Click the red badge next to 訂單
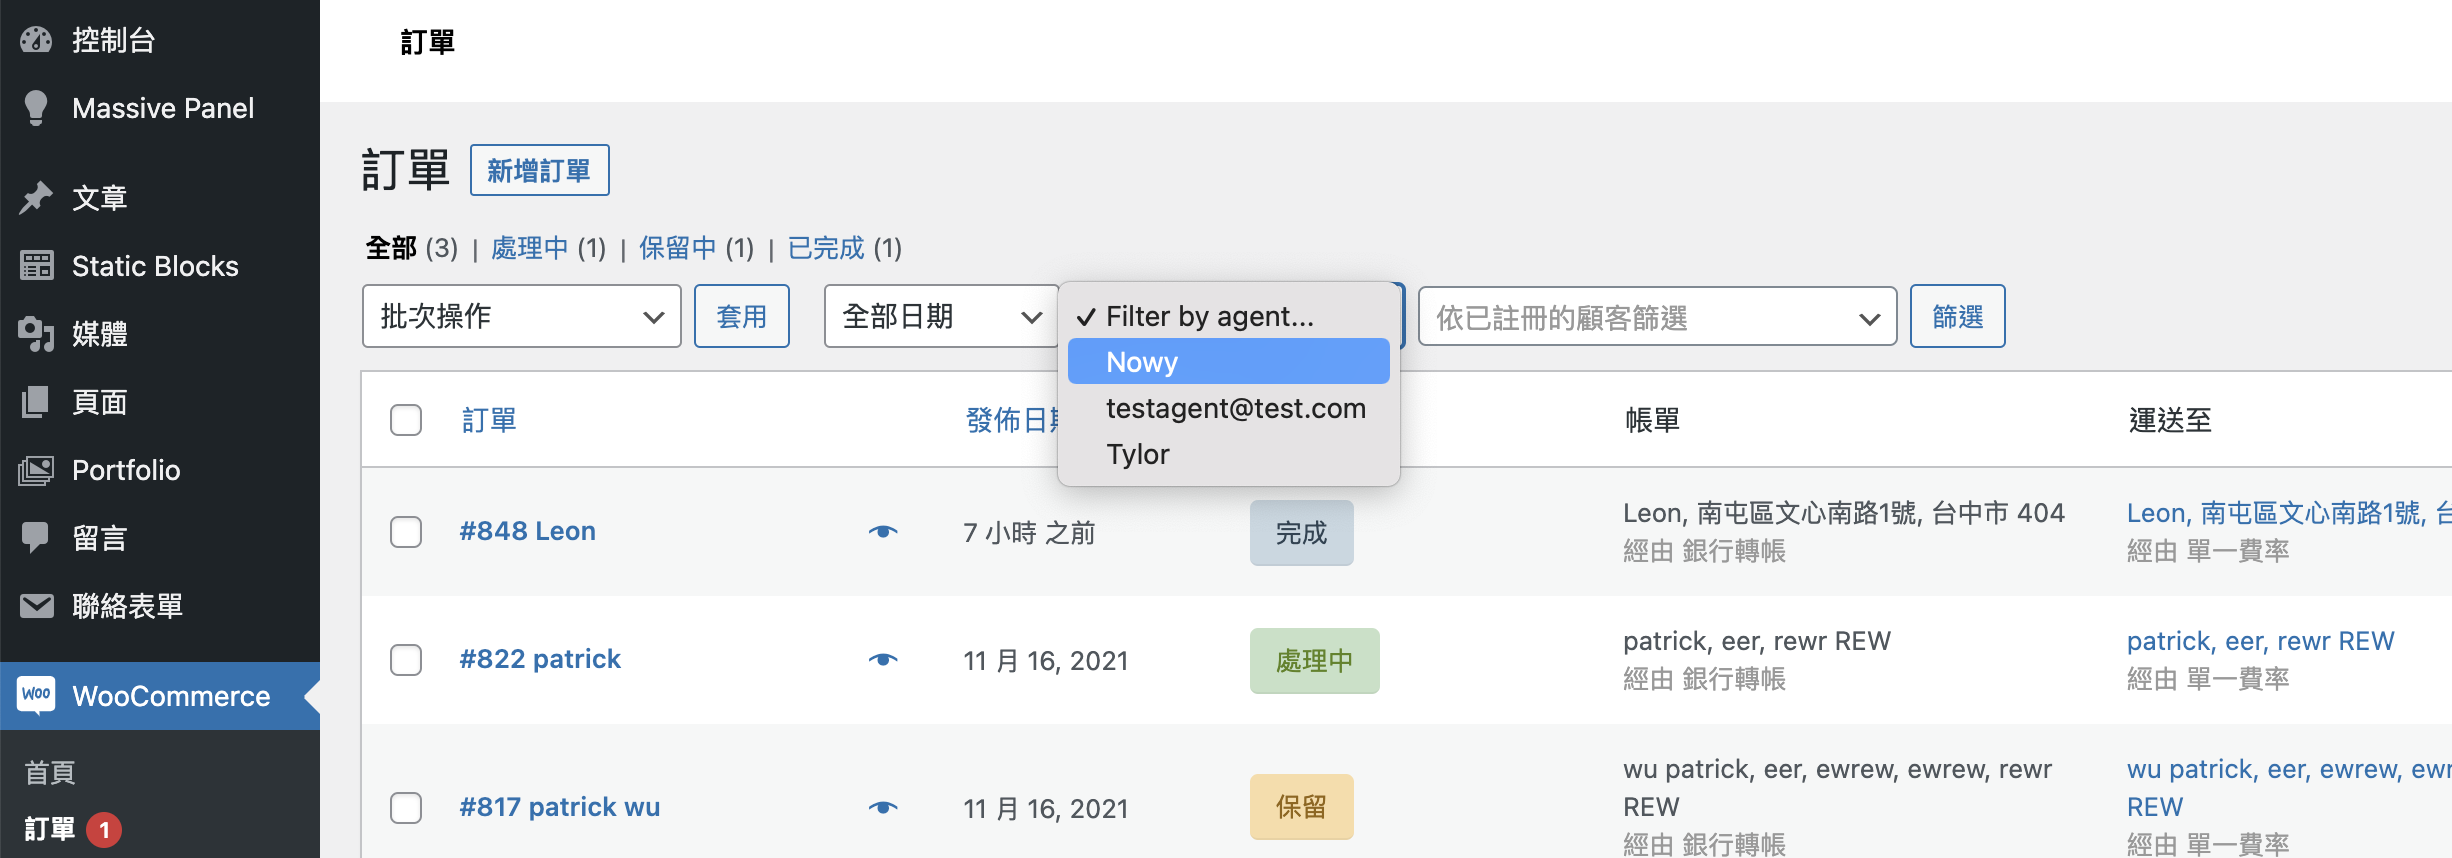Viewport: 2452px width, 858px height. (104, 830)
